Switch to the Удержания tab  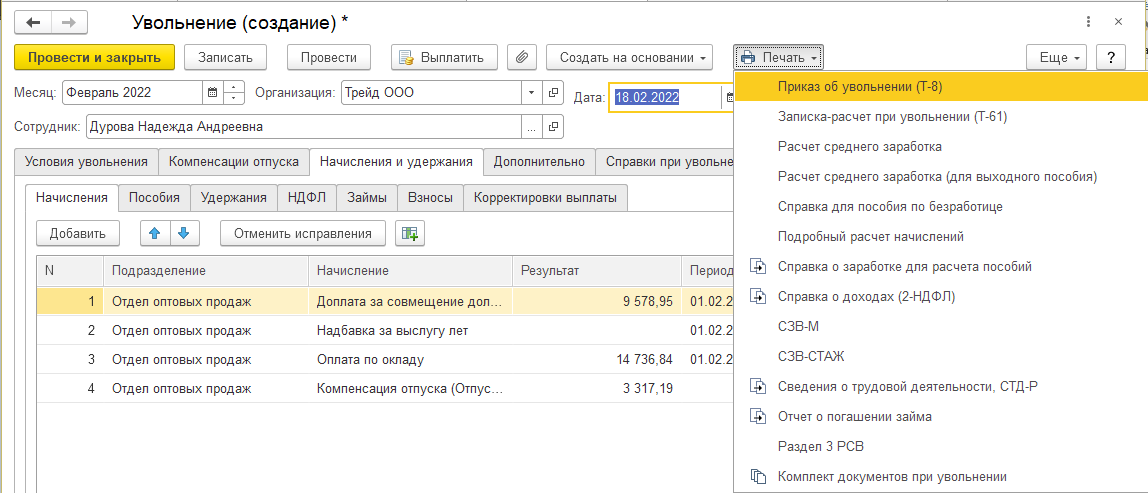click(233, 198)
